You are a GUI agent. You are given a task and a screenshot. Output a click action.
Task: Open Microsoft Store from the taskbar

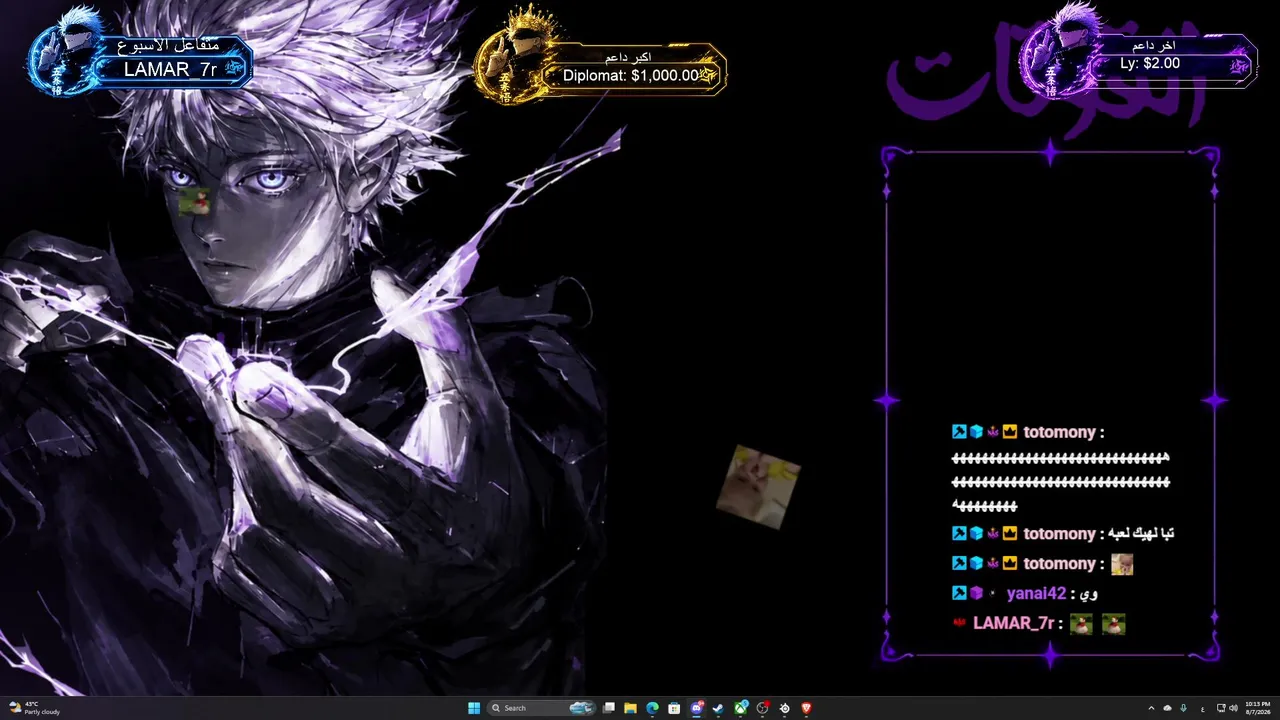click(x=675, y=708)
